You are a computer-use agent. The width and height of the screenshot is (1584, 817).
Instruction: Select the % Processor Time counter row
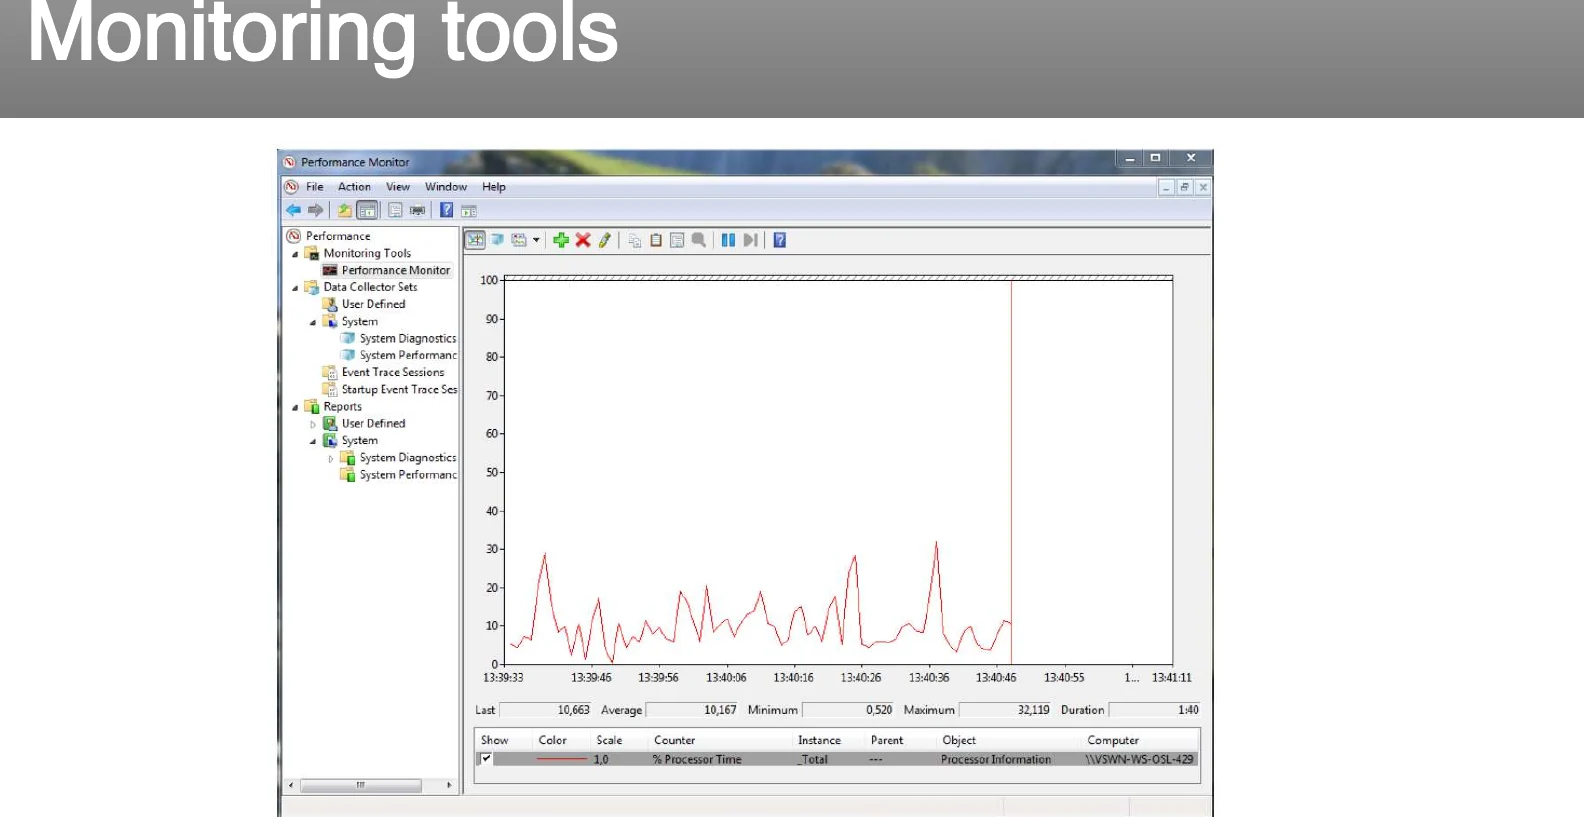[x=836, y=759]
